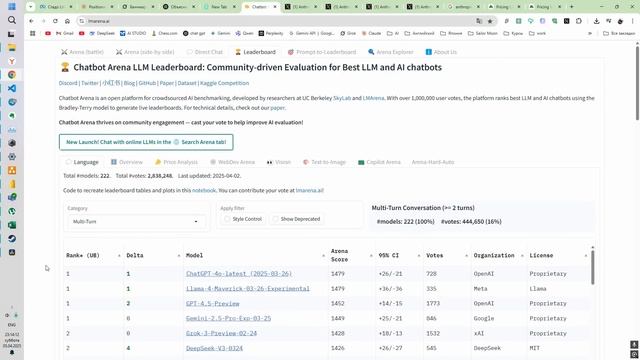640x360 pixels.
Task: Open the extensions puzzle icon
Action: pyautogui.click(x=579, y=21)
